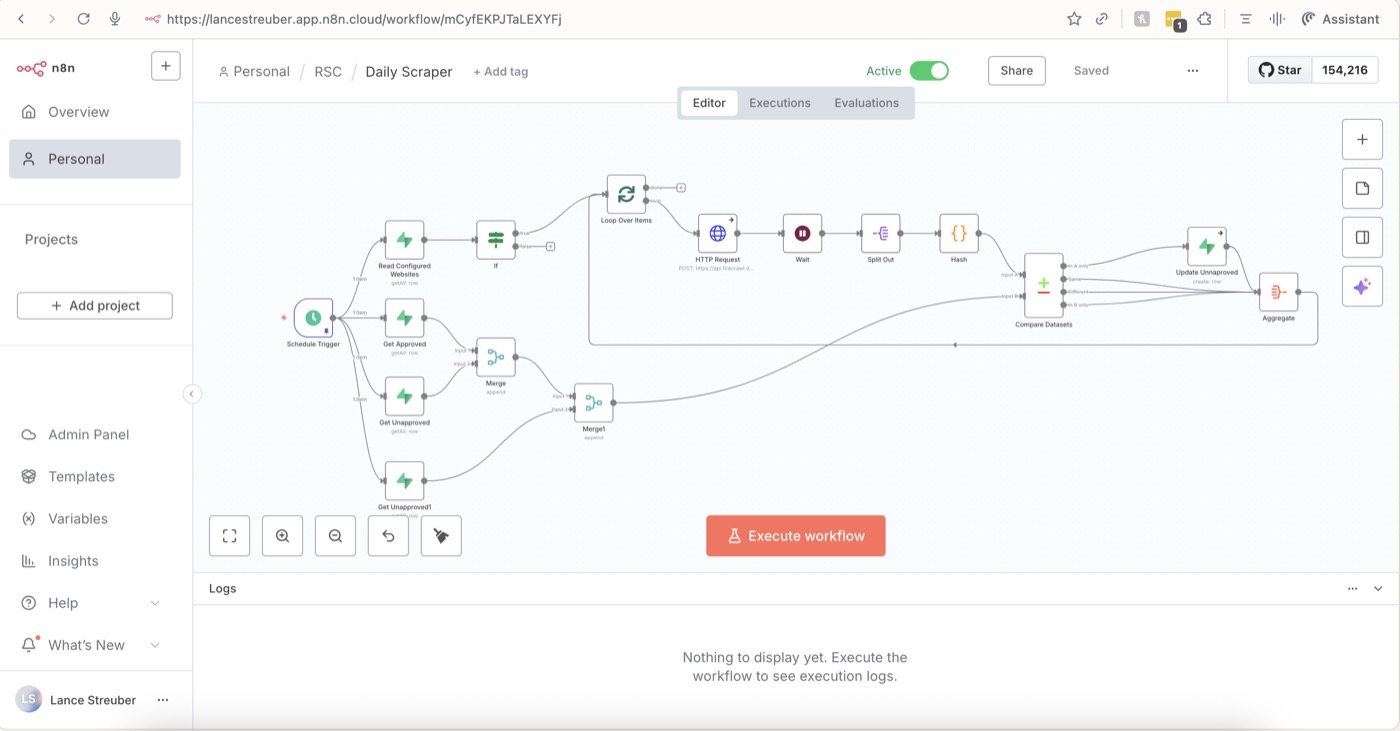This screenshot has width=1400, height=731.
Task: Click the reset zoom arrow button
Action: (x=388, y=536)
